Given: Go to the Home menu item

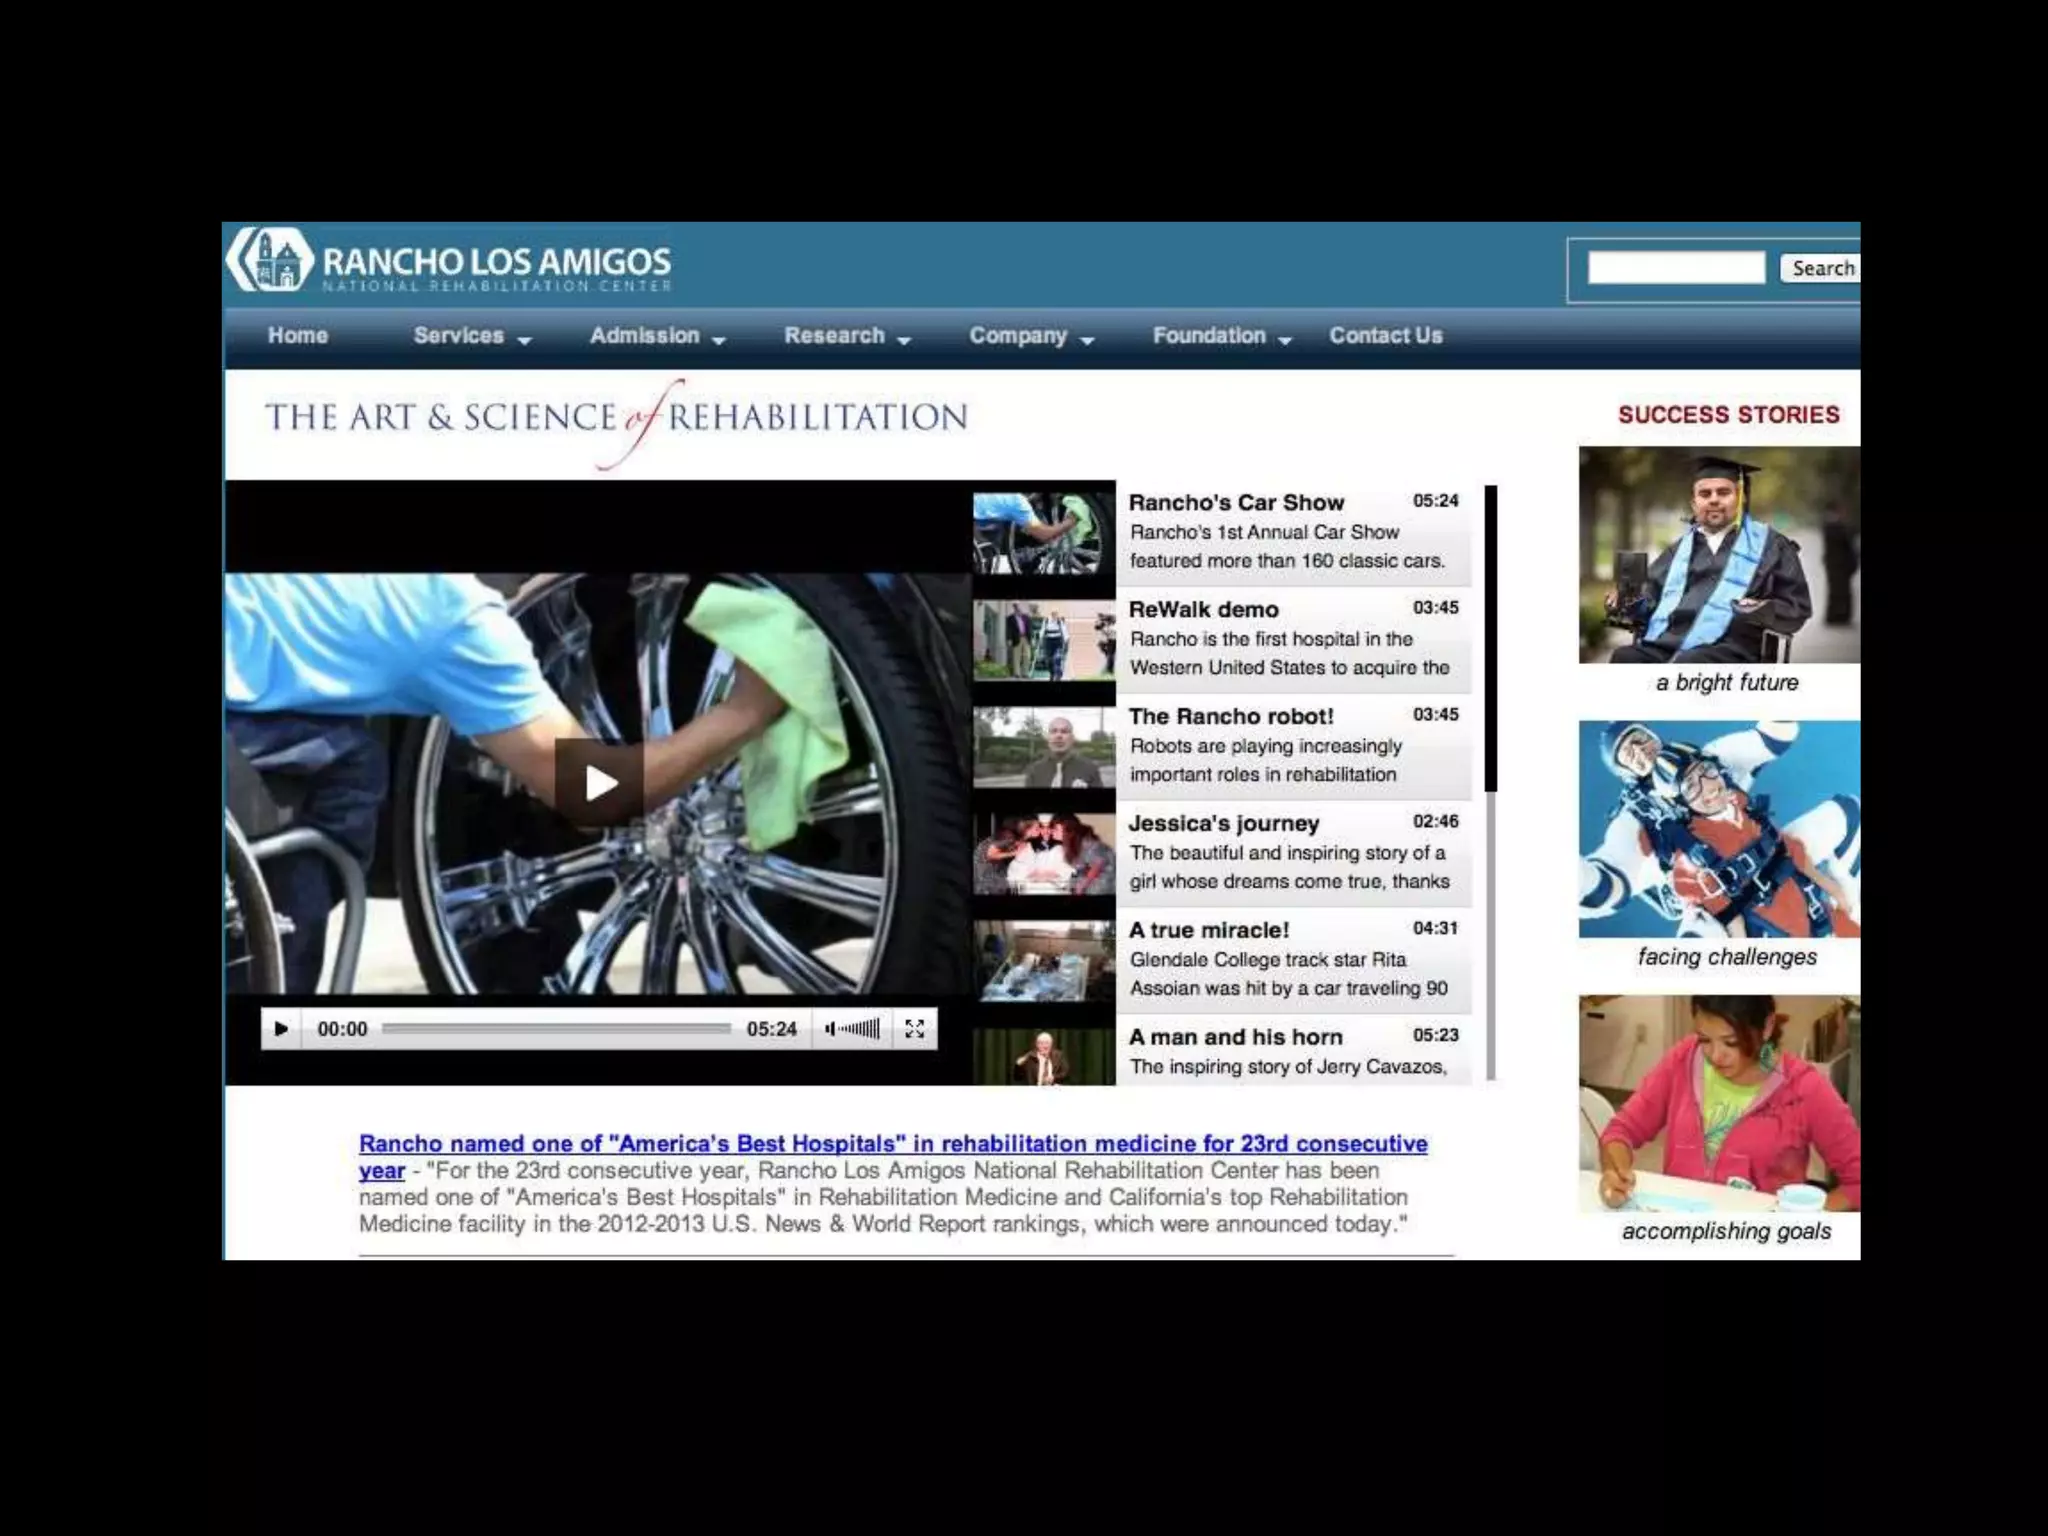Looking at the screenshot, I should pos(297,336).
